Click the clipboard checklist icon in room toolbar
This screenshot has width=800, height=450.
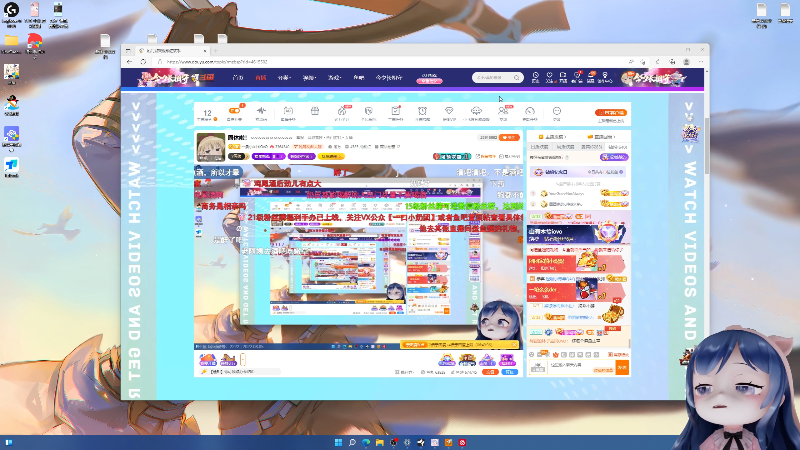pyautogui.click(x=395, y=110)
